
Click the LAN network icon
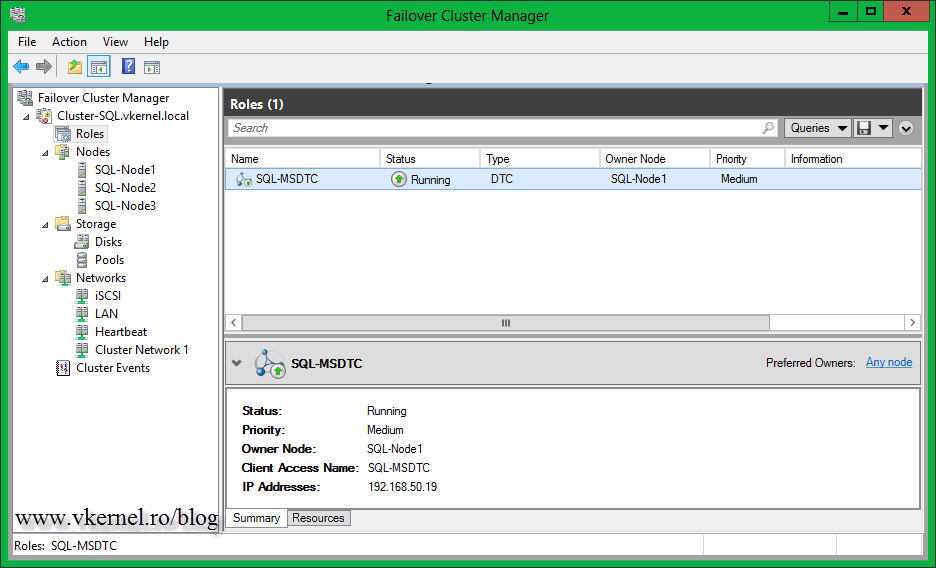(82, 313)
